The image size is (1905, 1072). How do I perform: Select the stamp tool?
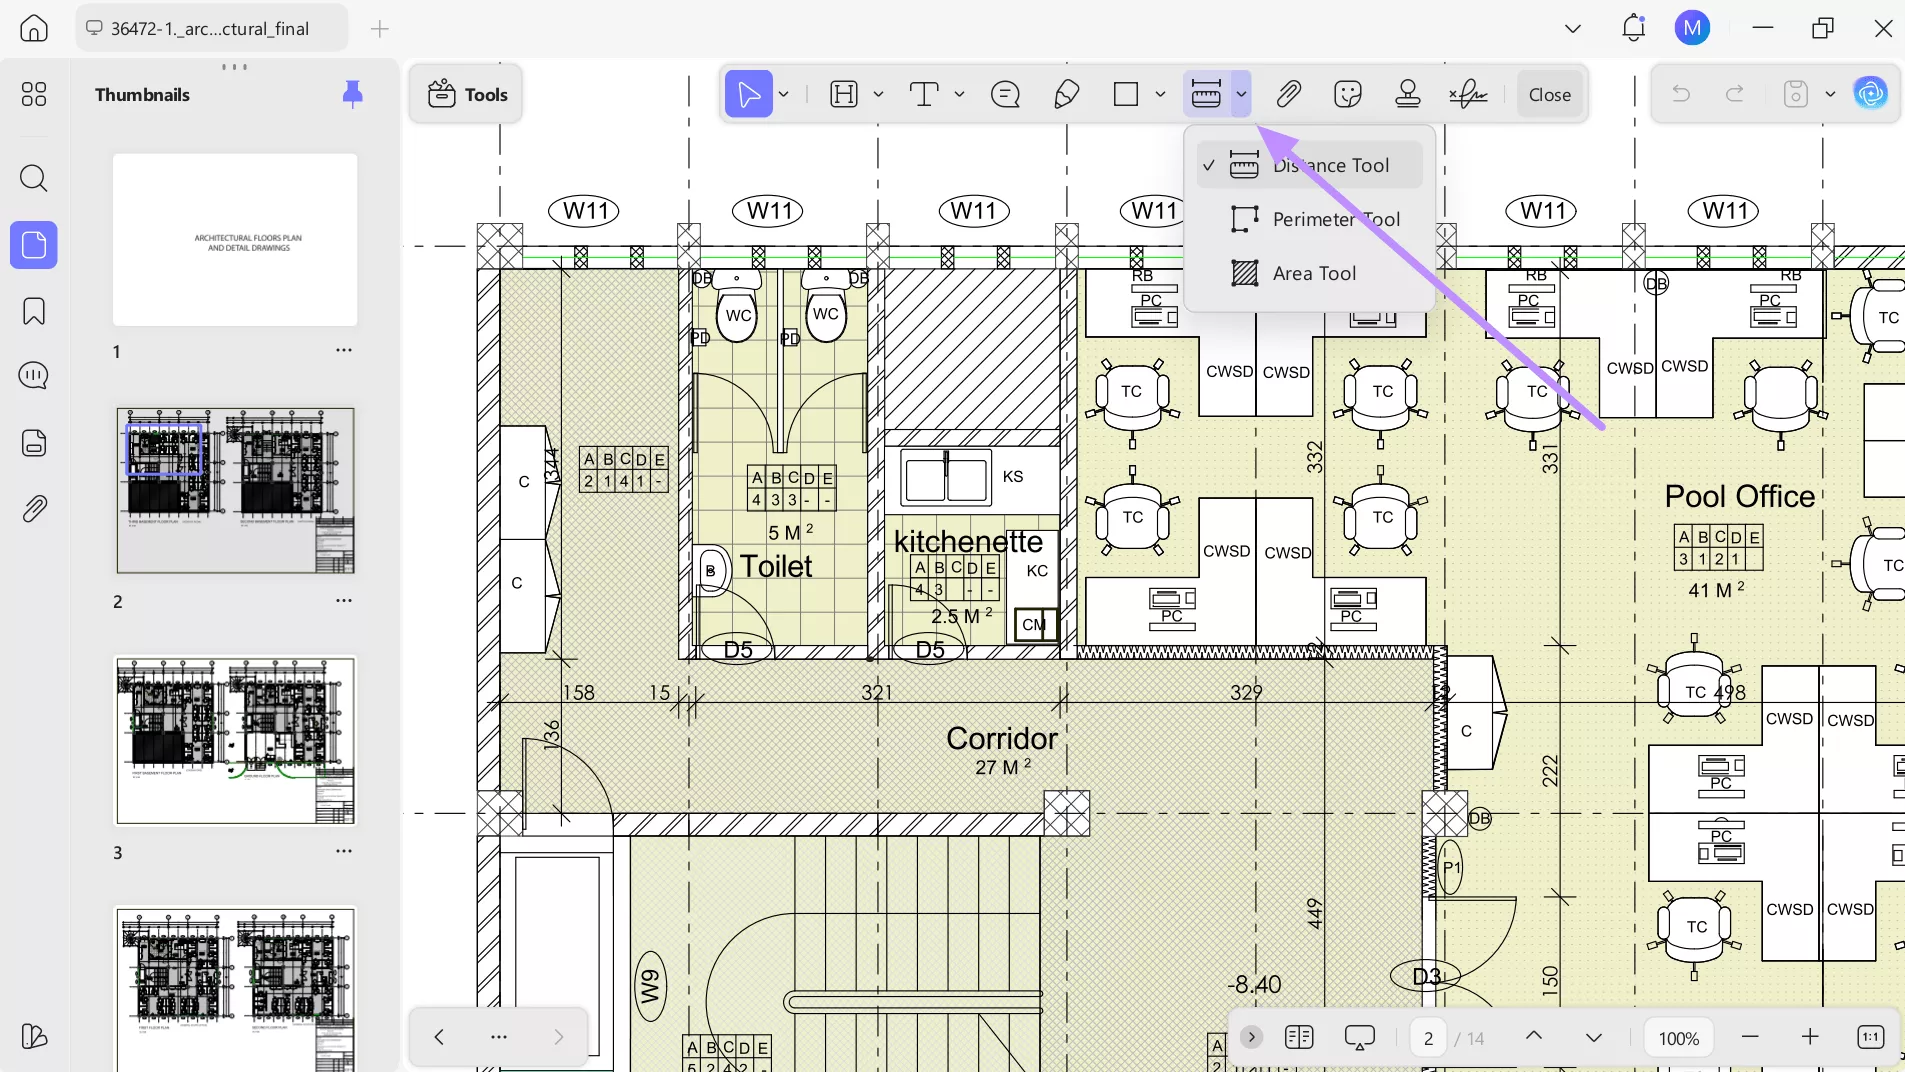(1408, 95)
